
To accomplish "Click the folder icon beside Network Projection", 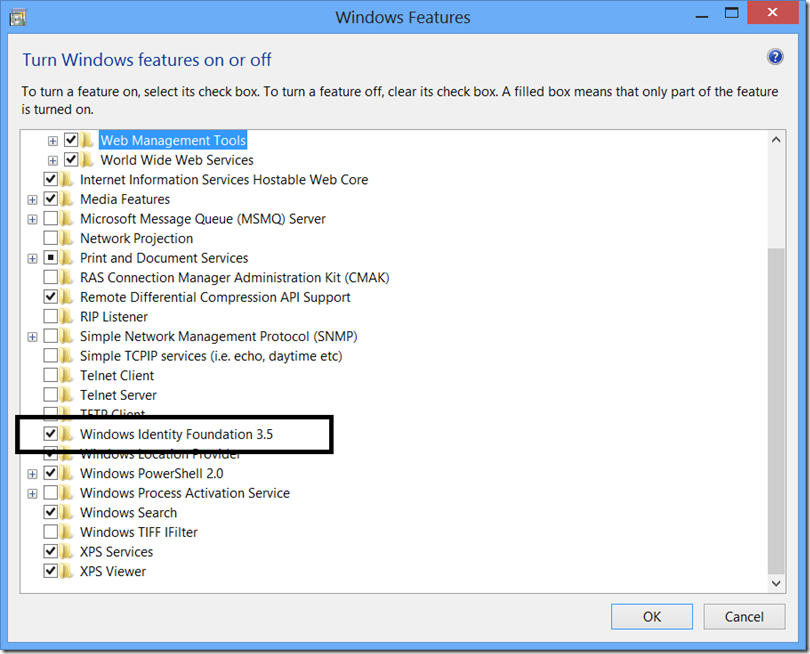I will (67, 239).
